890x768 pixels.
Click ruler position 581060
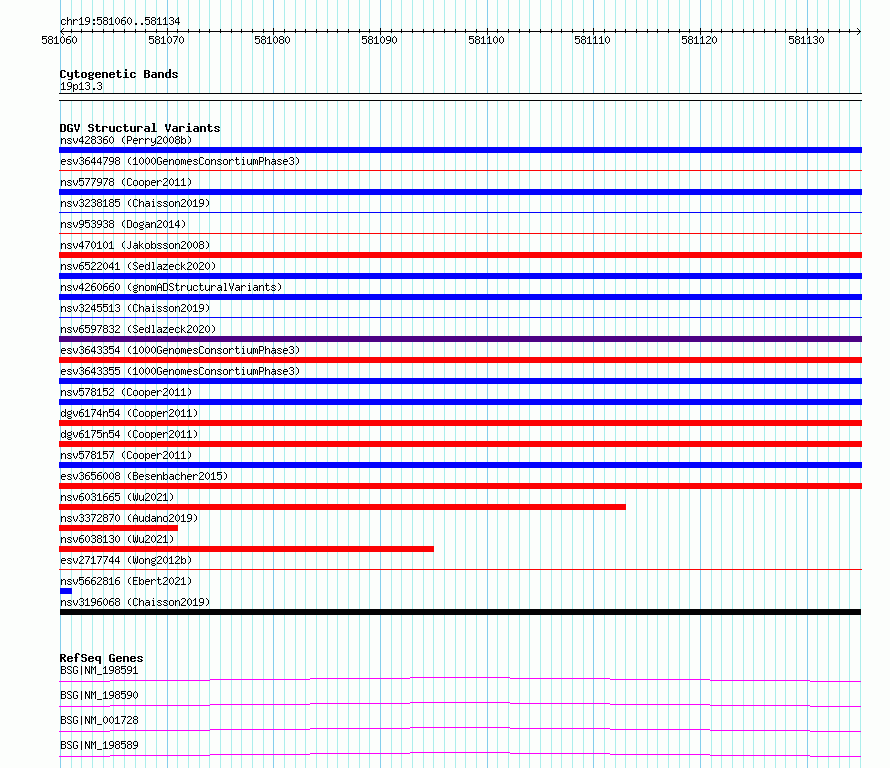(x=60, y=40)
